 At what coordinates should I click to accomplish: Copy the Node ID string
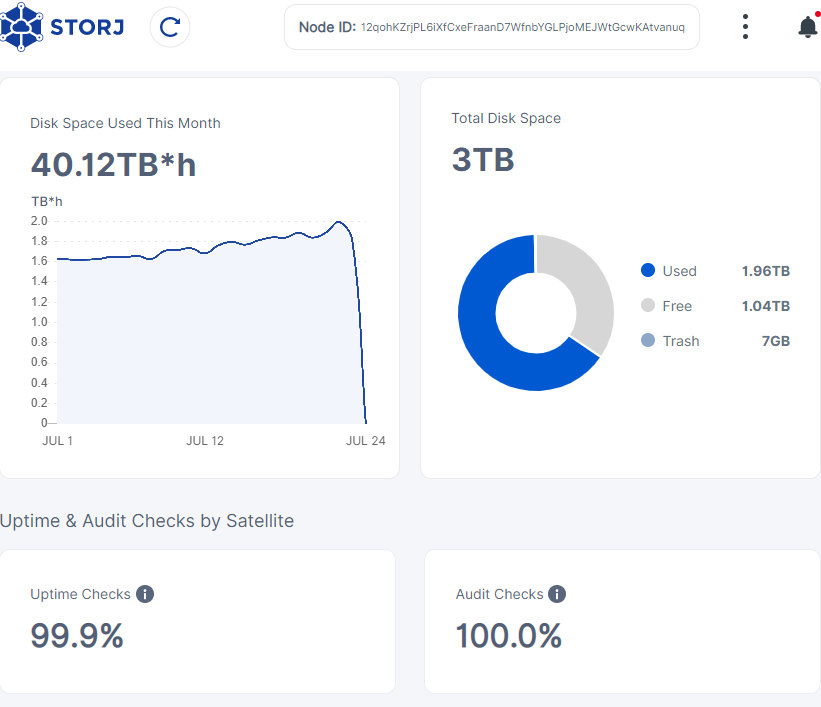click(522, 27)
